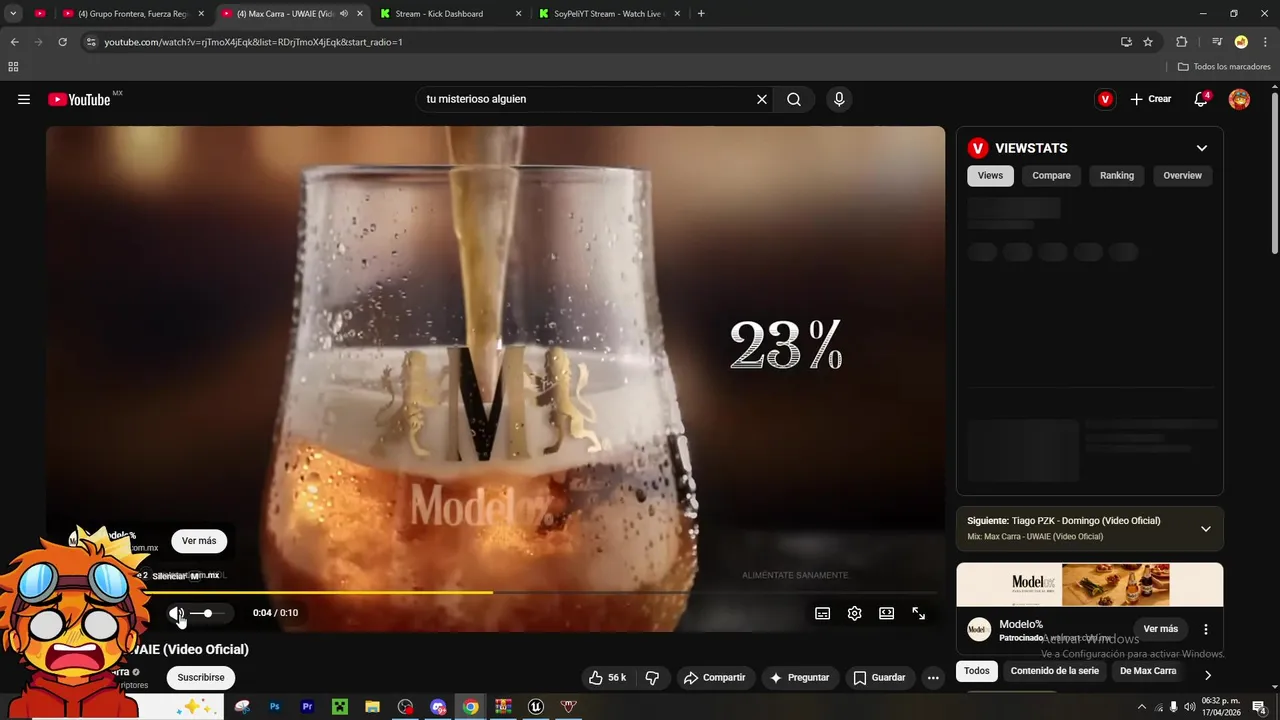Open Unreal Engine from the taskbar
This screenshot has height=720, width=1280.
(536, 707)
